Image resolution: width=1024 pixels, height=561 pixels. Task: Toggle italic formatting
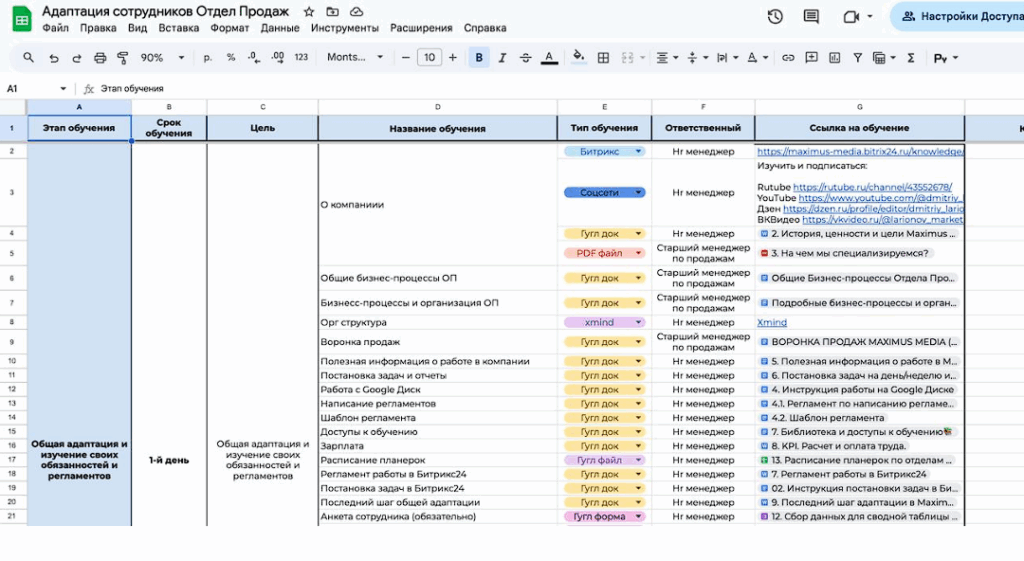click(502, 58)
